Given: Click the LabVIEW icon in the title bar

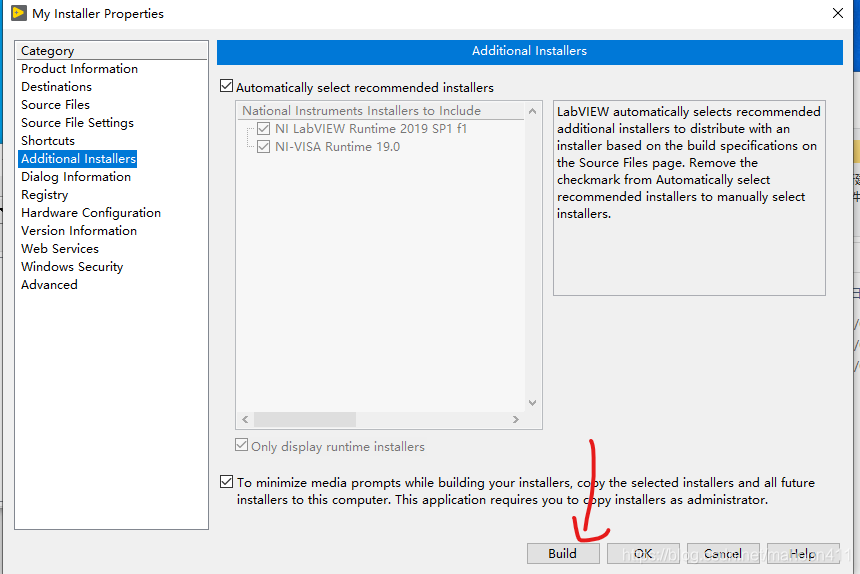Looking at the screenshot, I should (x=19, y=13).
